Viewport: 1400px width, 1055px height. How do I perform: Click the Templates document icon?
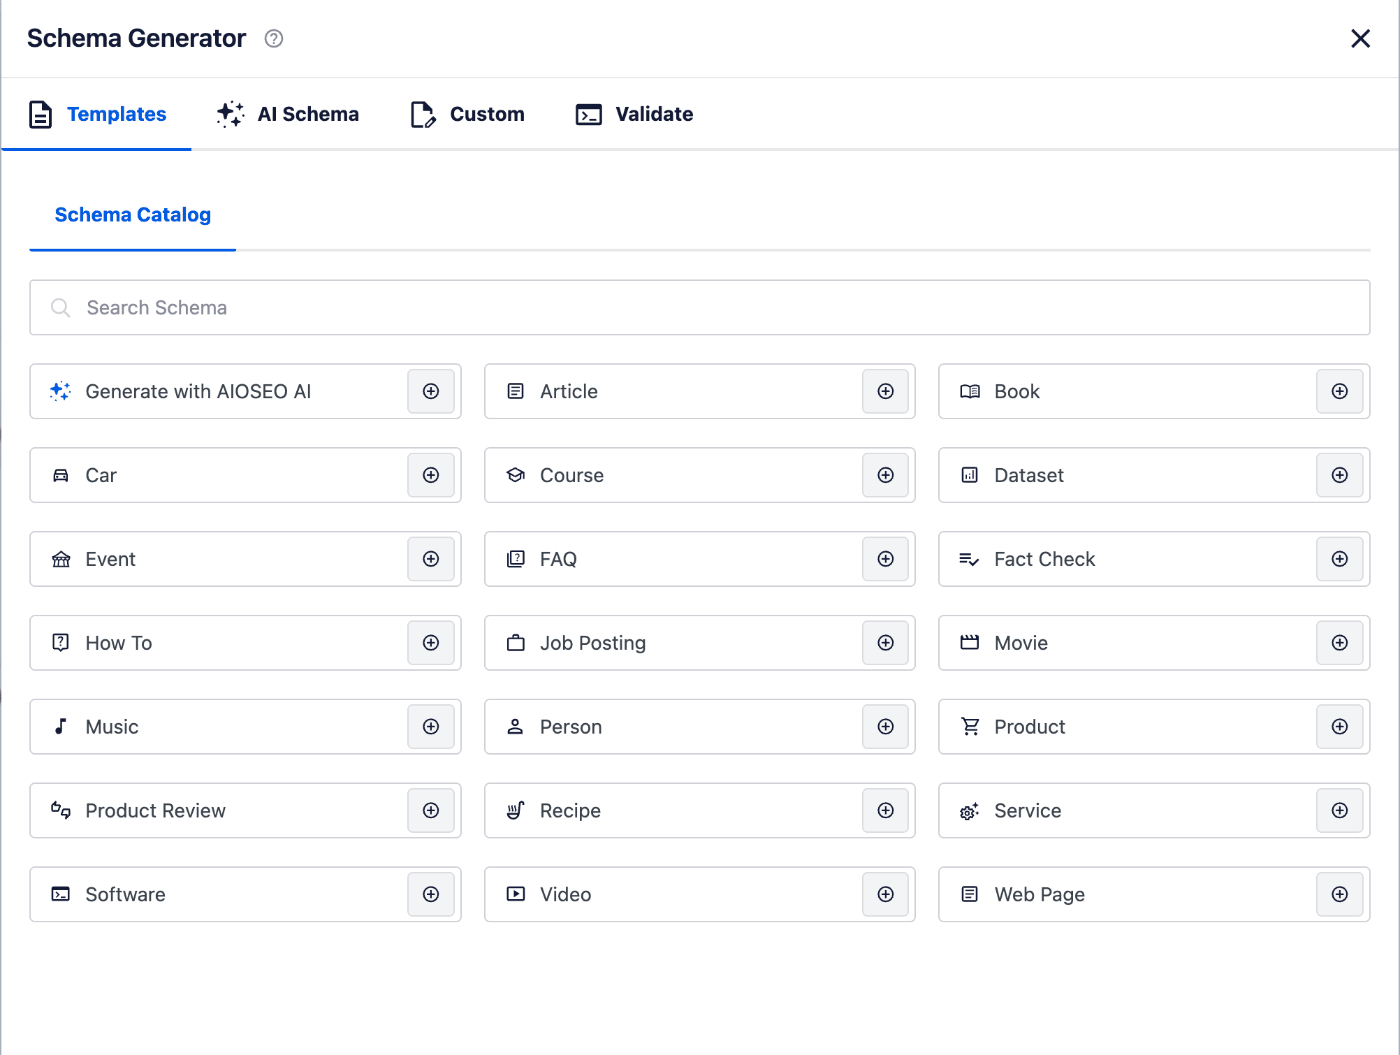(40, 114)
